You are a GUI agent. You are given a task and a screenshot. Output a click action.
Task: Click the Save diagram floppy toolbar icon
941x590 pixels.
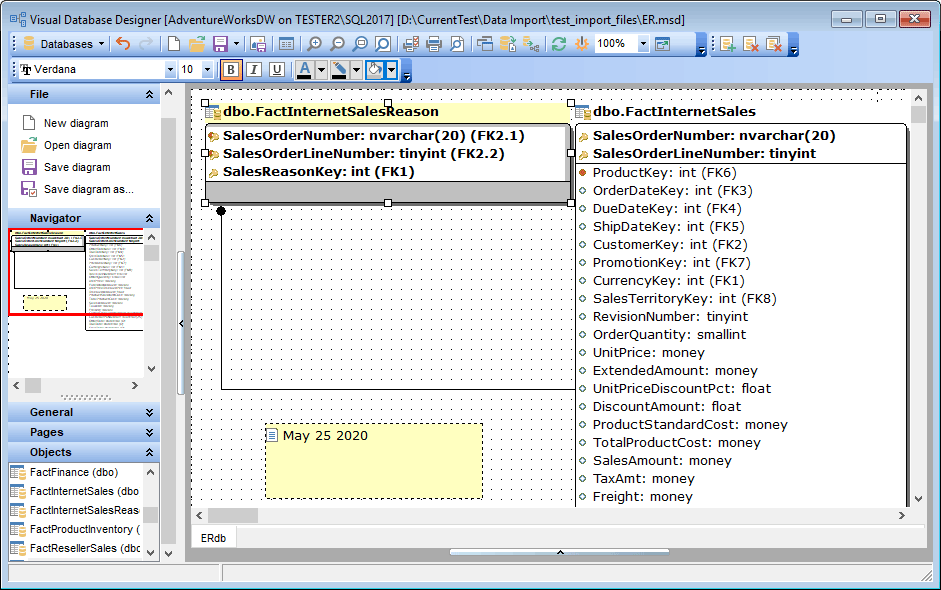click(x=220, y=44)
